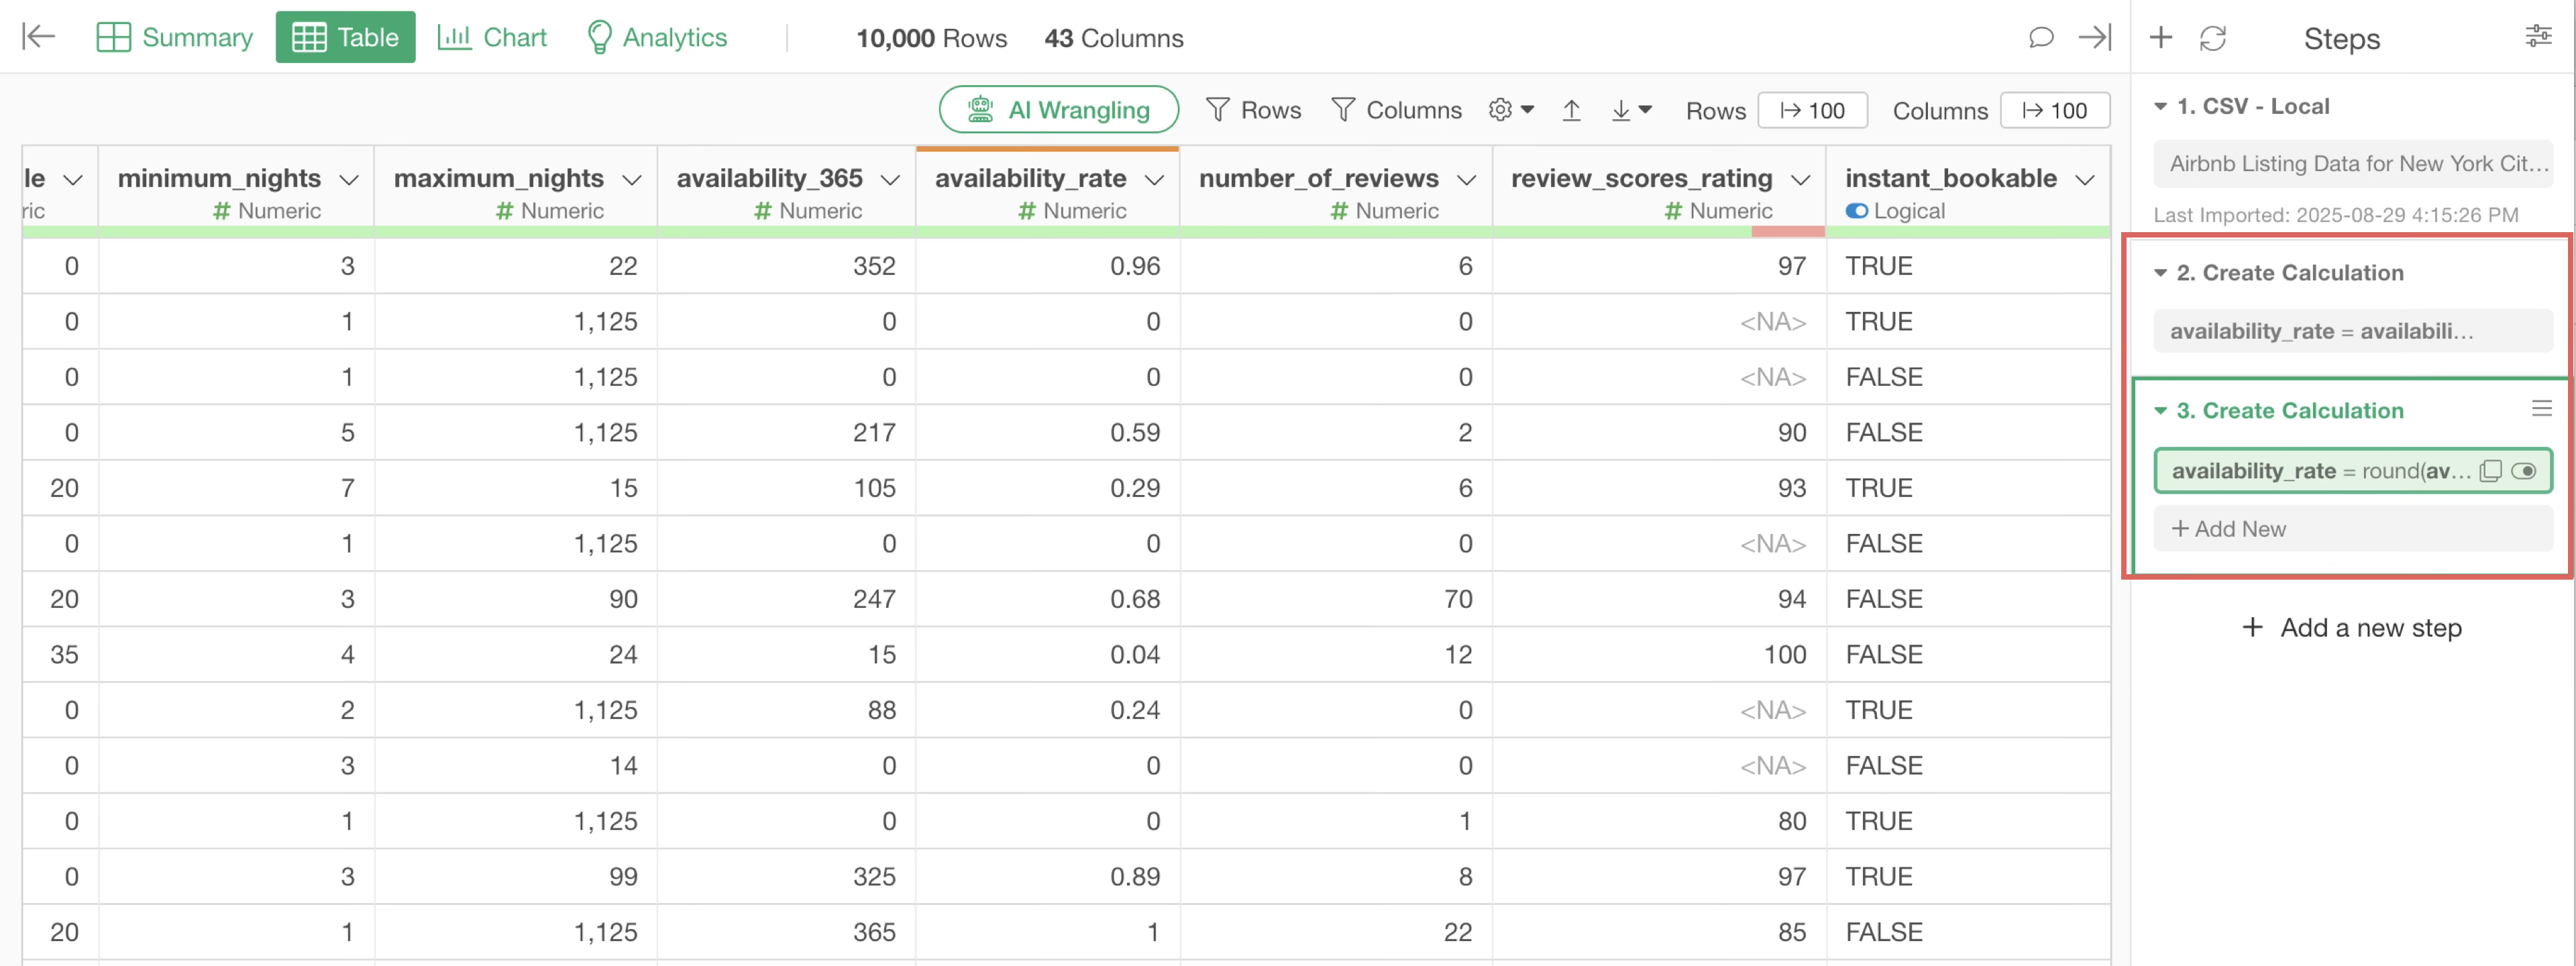Image resolution: width=2576 pixels, height=966 pixels.
Task: Open the Summary view tab
Action: pyautogui.click(x=175, y=37)
